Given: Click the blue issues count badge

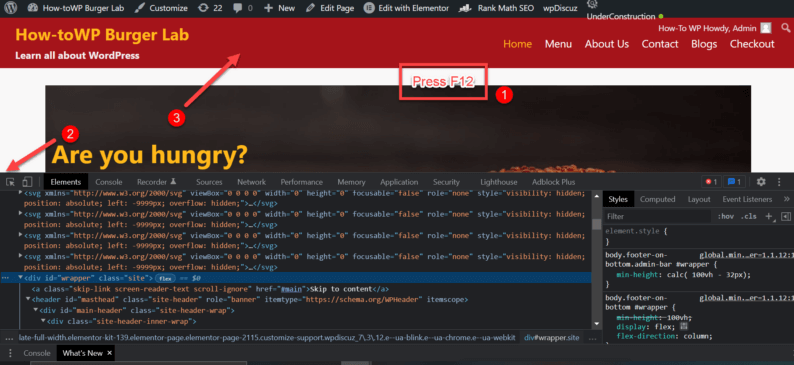Looking at the screenshot, I should [x=734, y=182].
